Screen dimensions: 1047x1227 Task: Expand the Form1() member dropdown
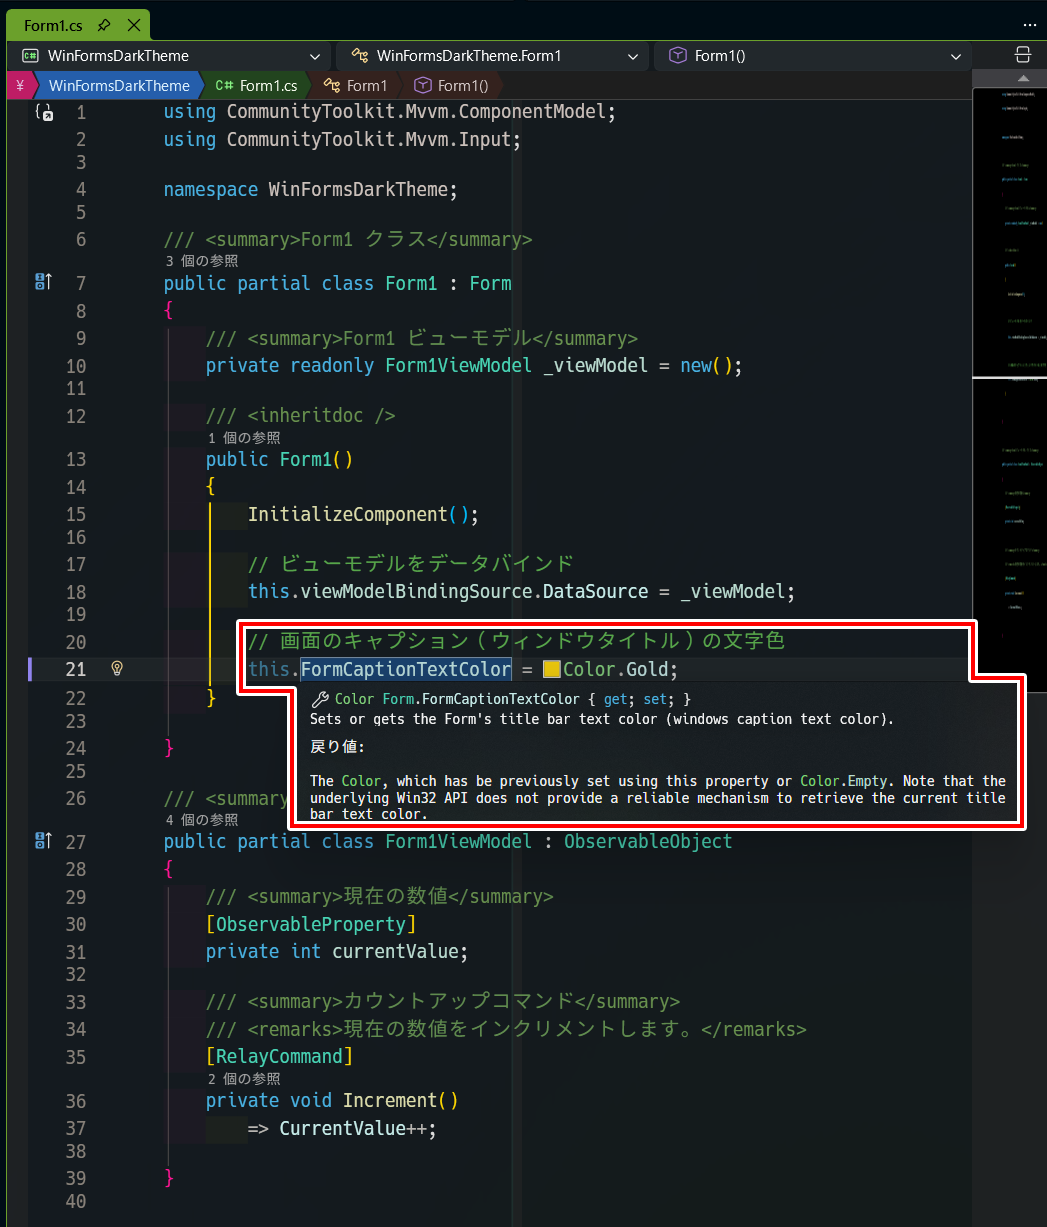(812, 56)
